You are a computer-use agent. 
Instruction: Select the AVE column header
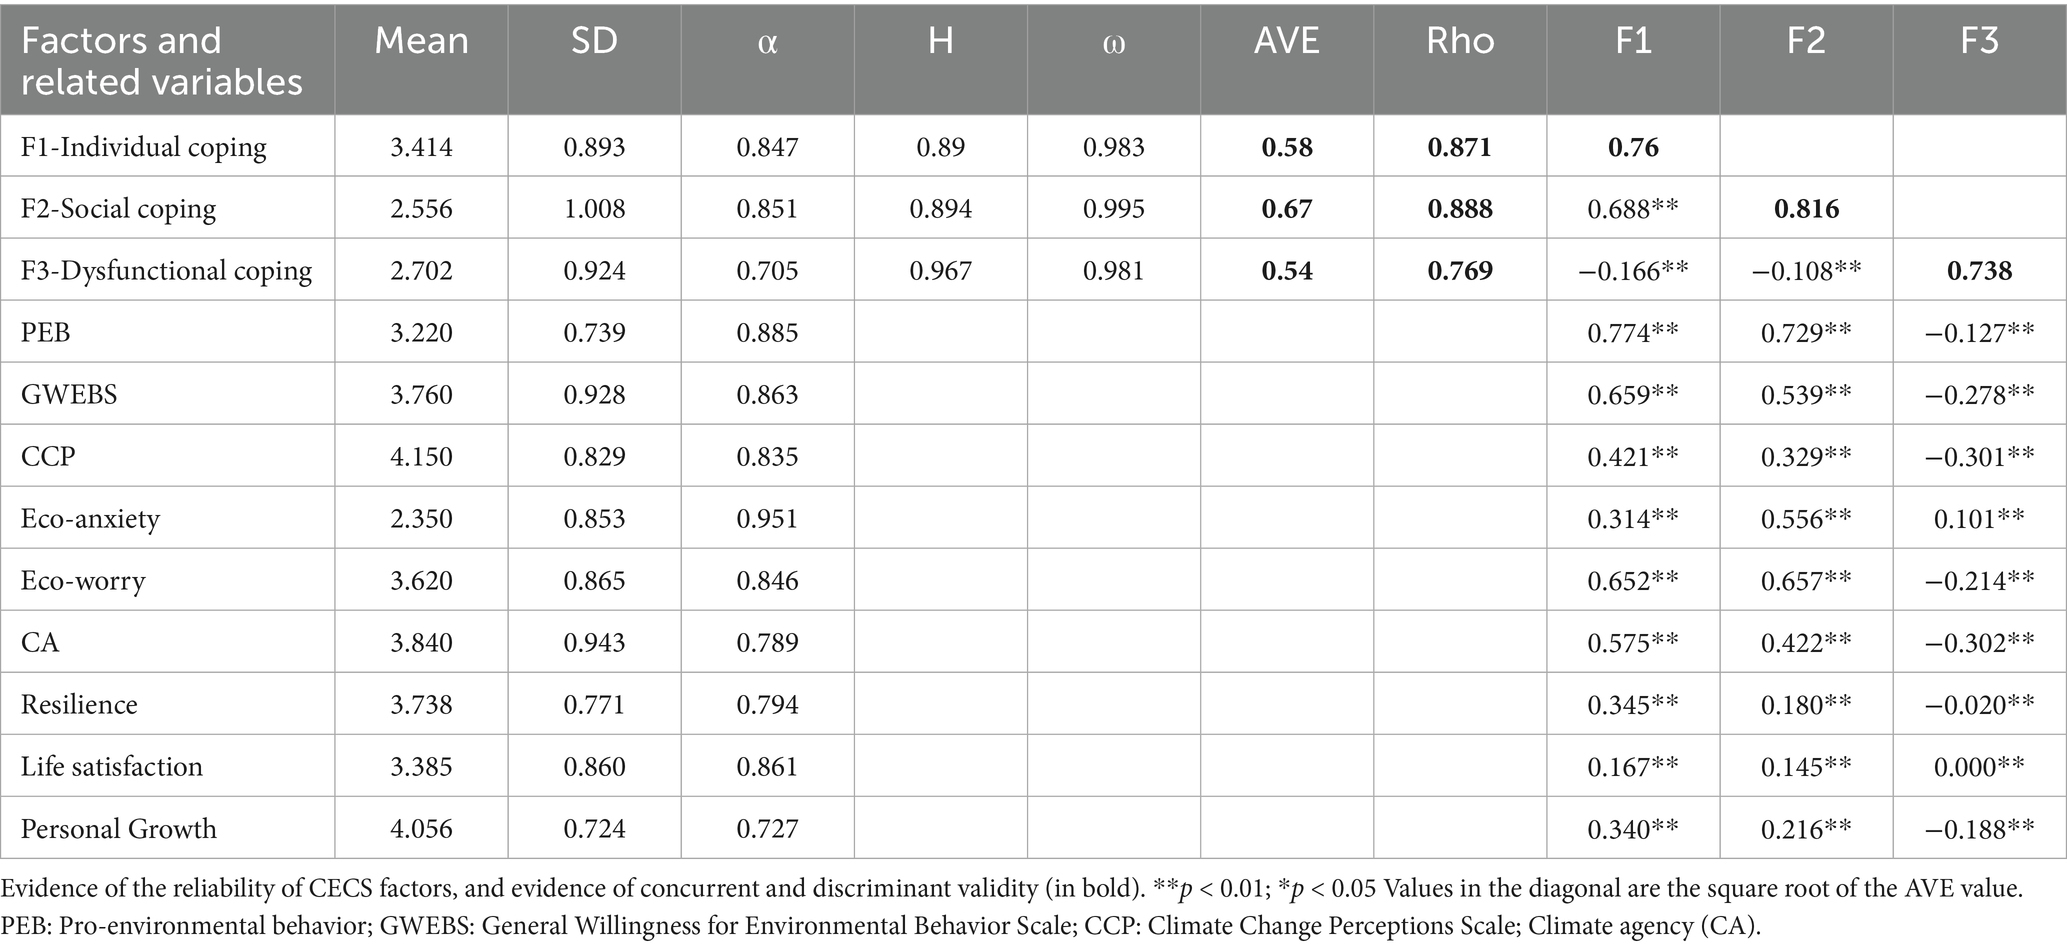[x=1286, y=41]
